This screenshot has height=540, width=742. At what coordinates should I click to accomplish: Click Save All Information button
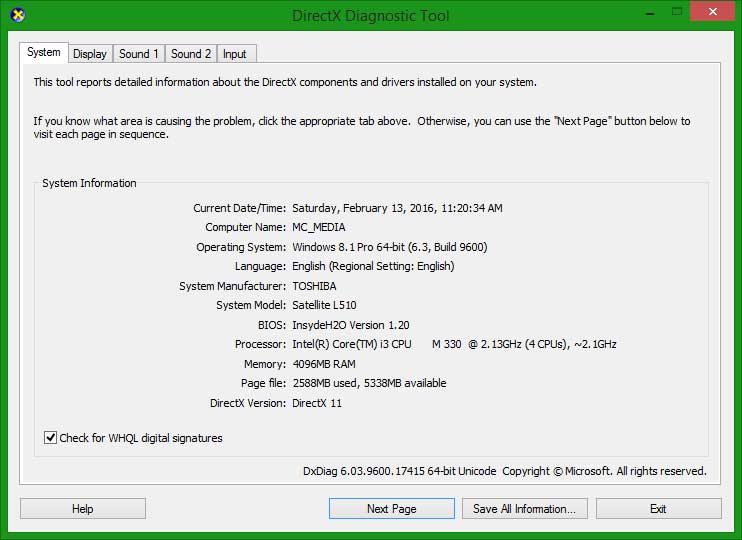click(525, 509)
